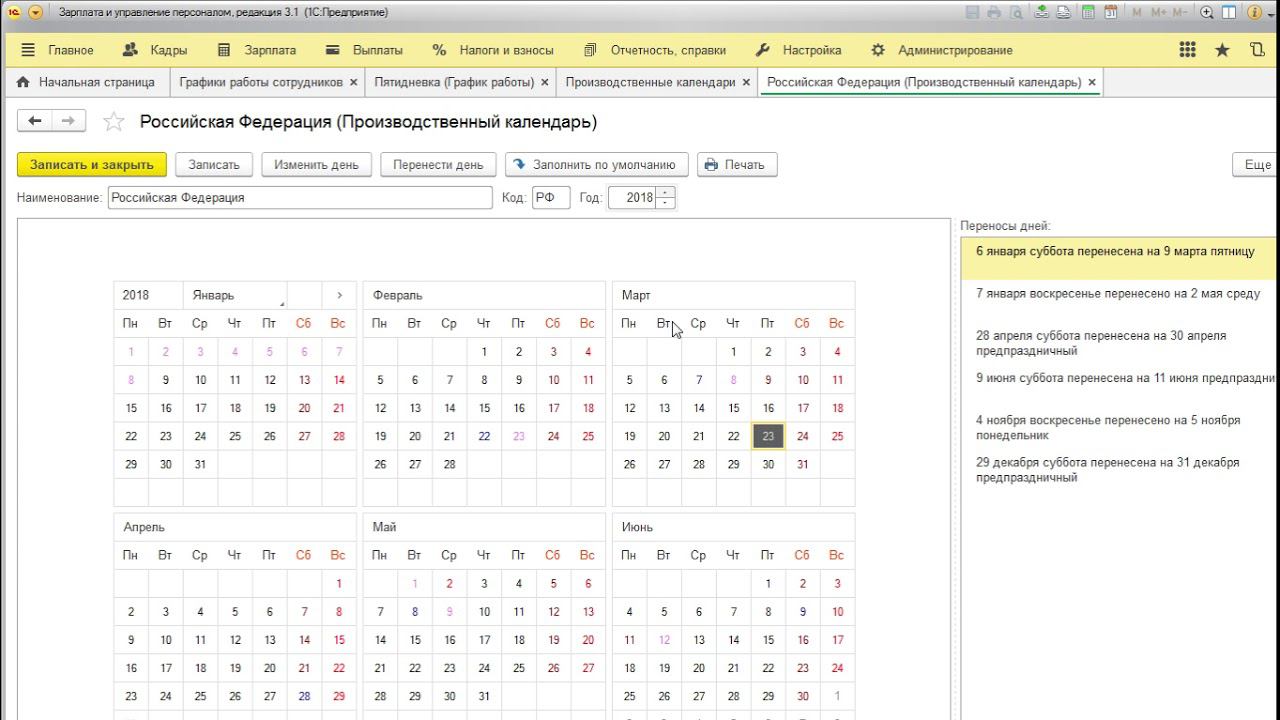Toggle the window panels layout icon
The width and height of the screenshot is (1280, 720).
click(x=1230, y=12)
